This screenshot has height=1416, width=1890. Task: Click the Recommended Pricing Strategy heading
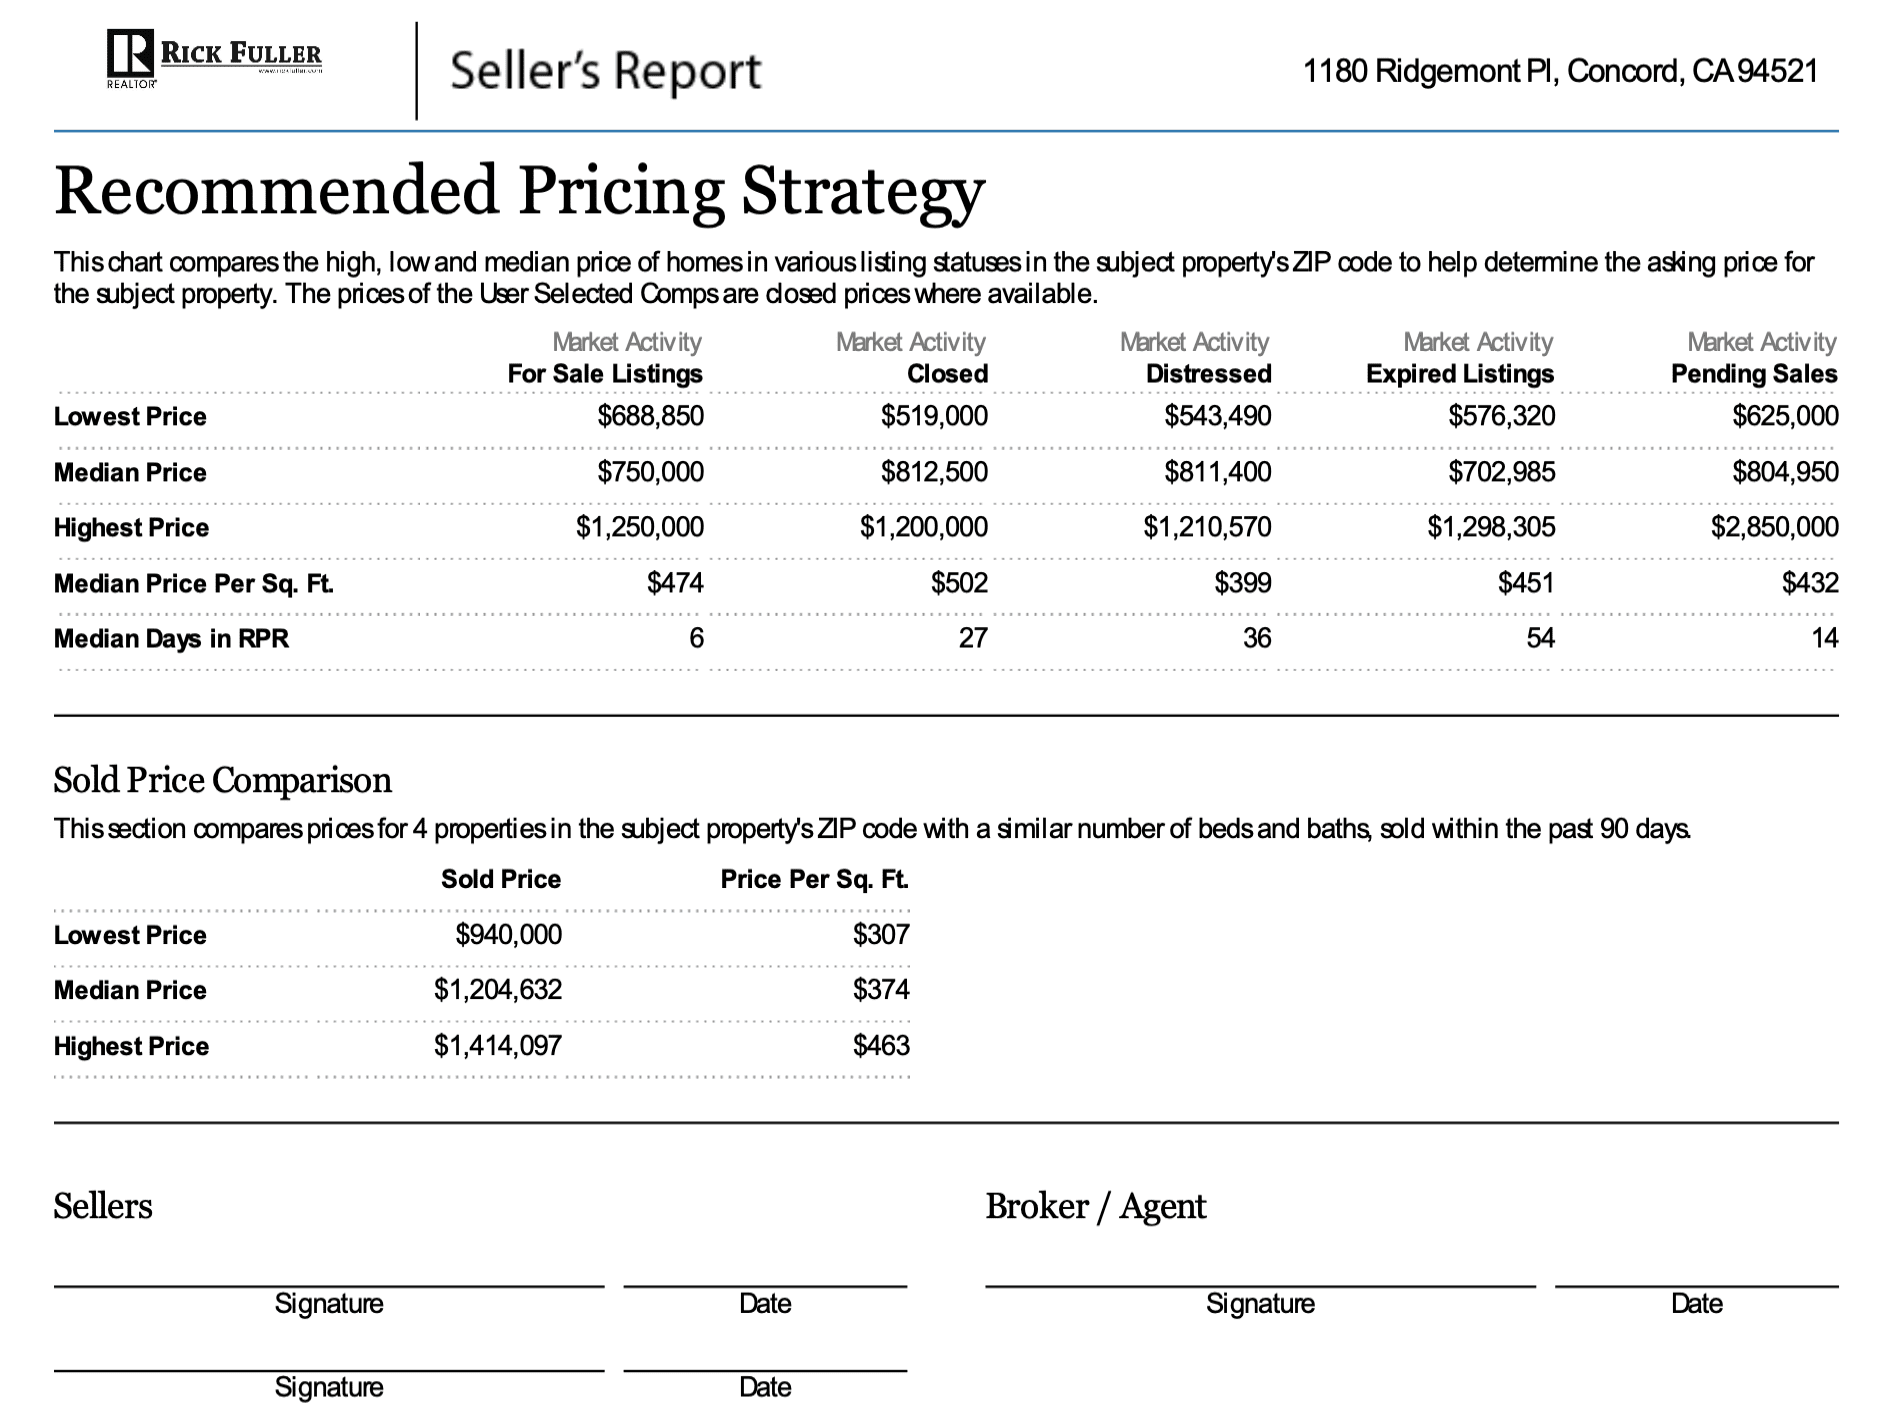(x=519, y=190)
